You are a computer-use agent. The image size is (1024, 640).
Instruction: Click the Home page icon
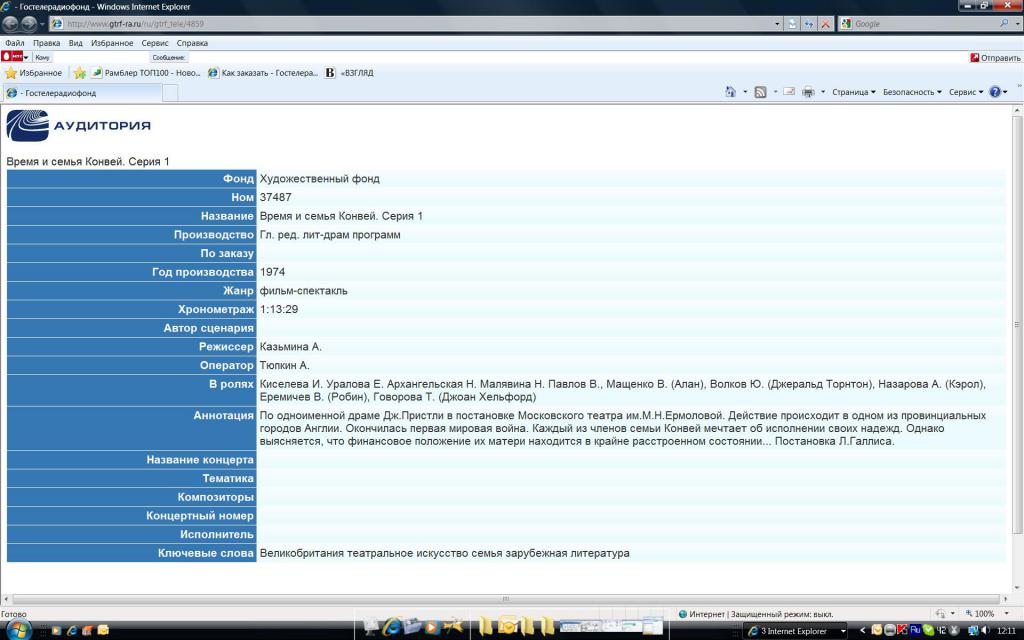tap(731, 92)
